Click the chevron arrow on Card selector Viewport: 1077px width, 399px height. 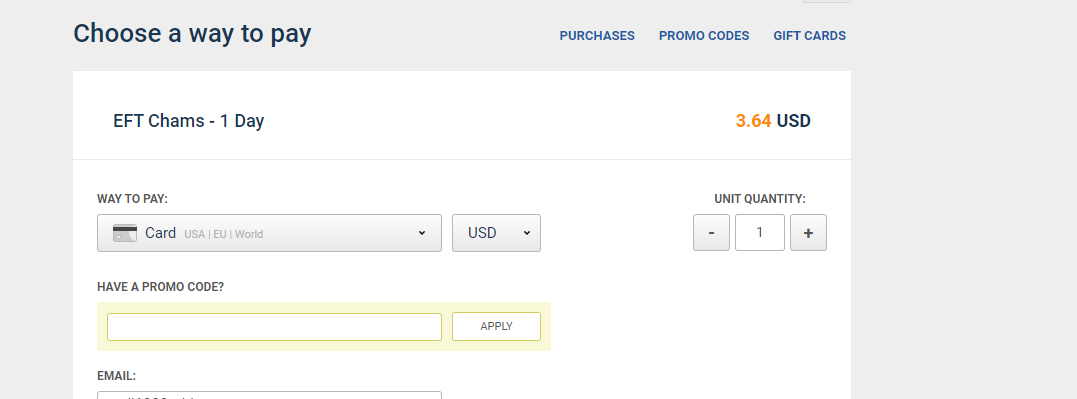(x=422, y=233)
